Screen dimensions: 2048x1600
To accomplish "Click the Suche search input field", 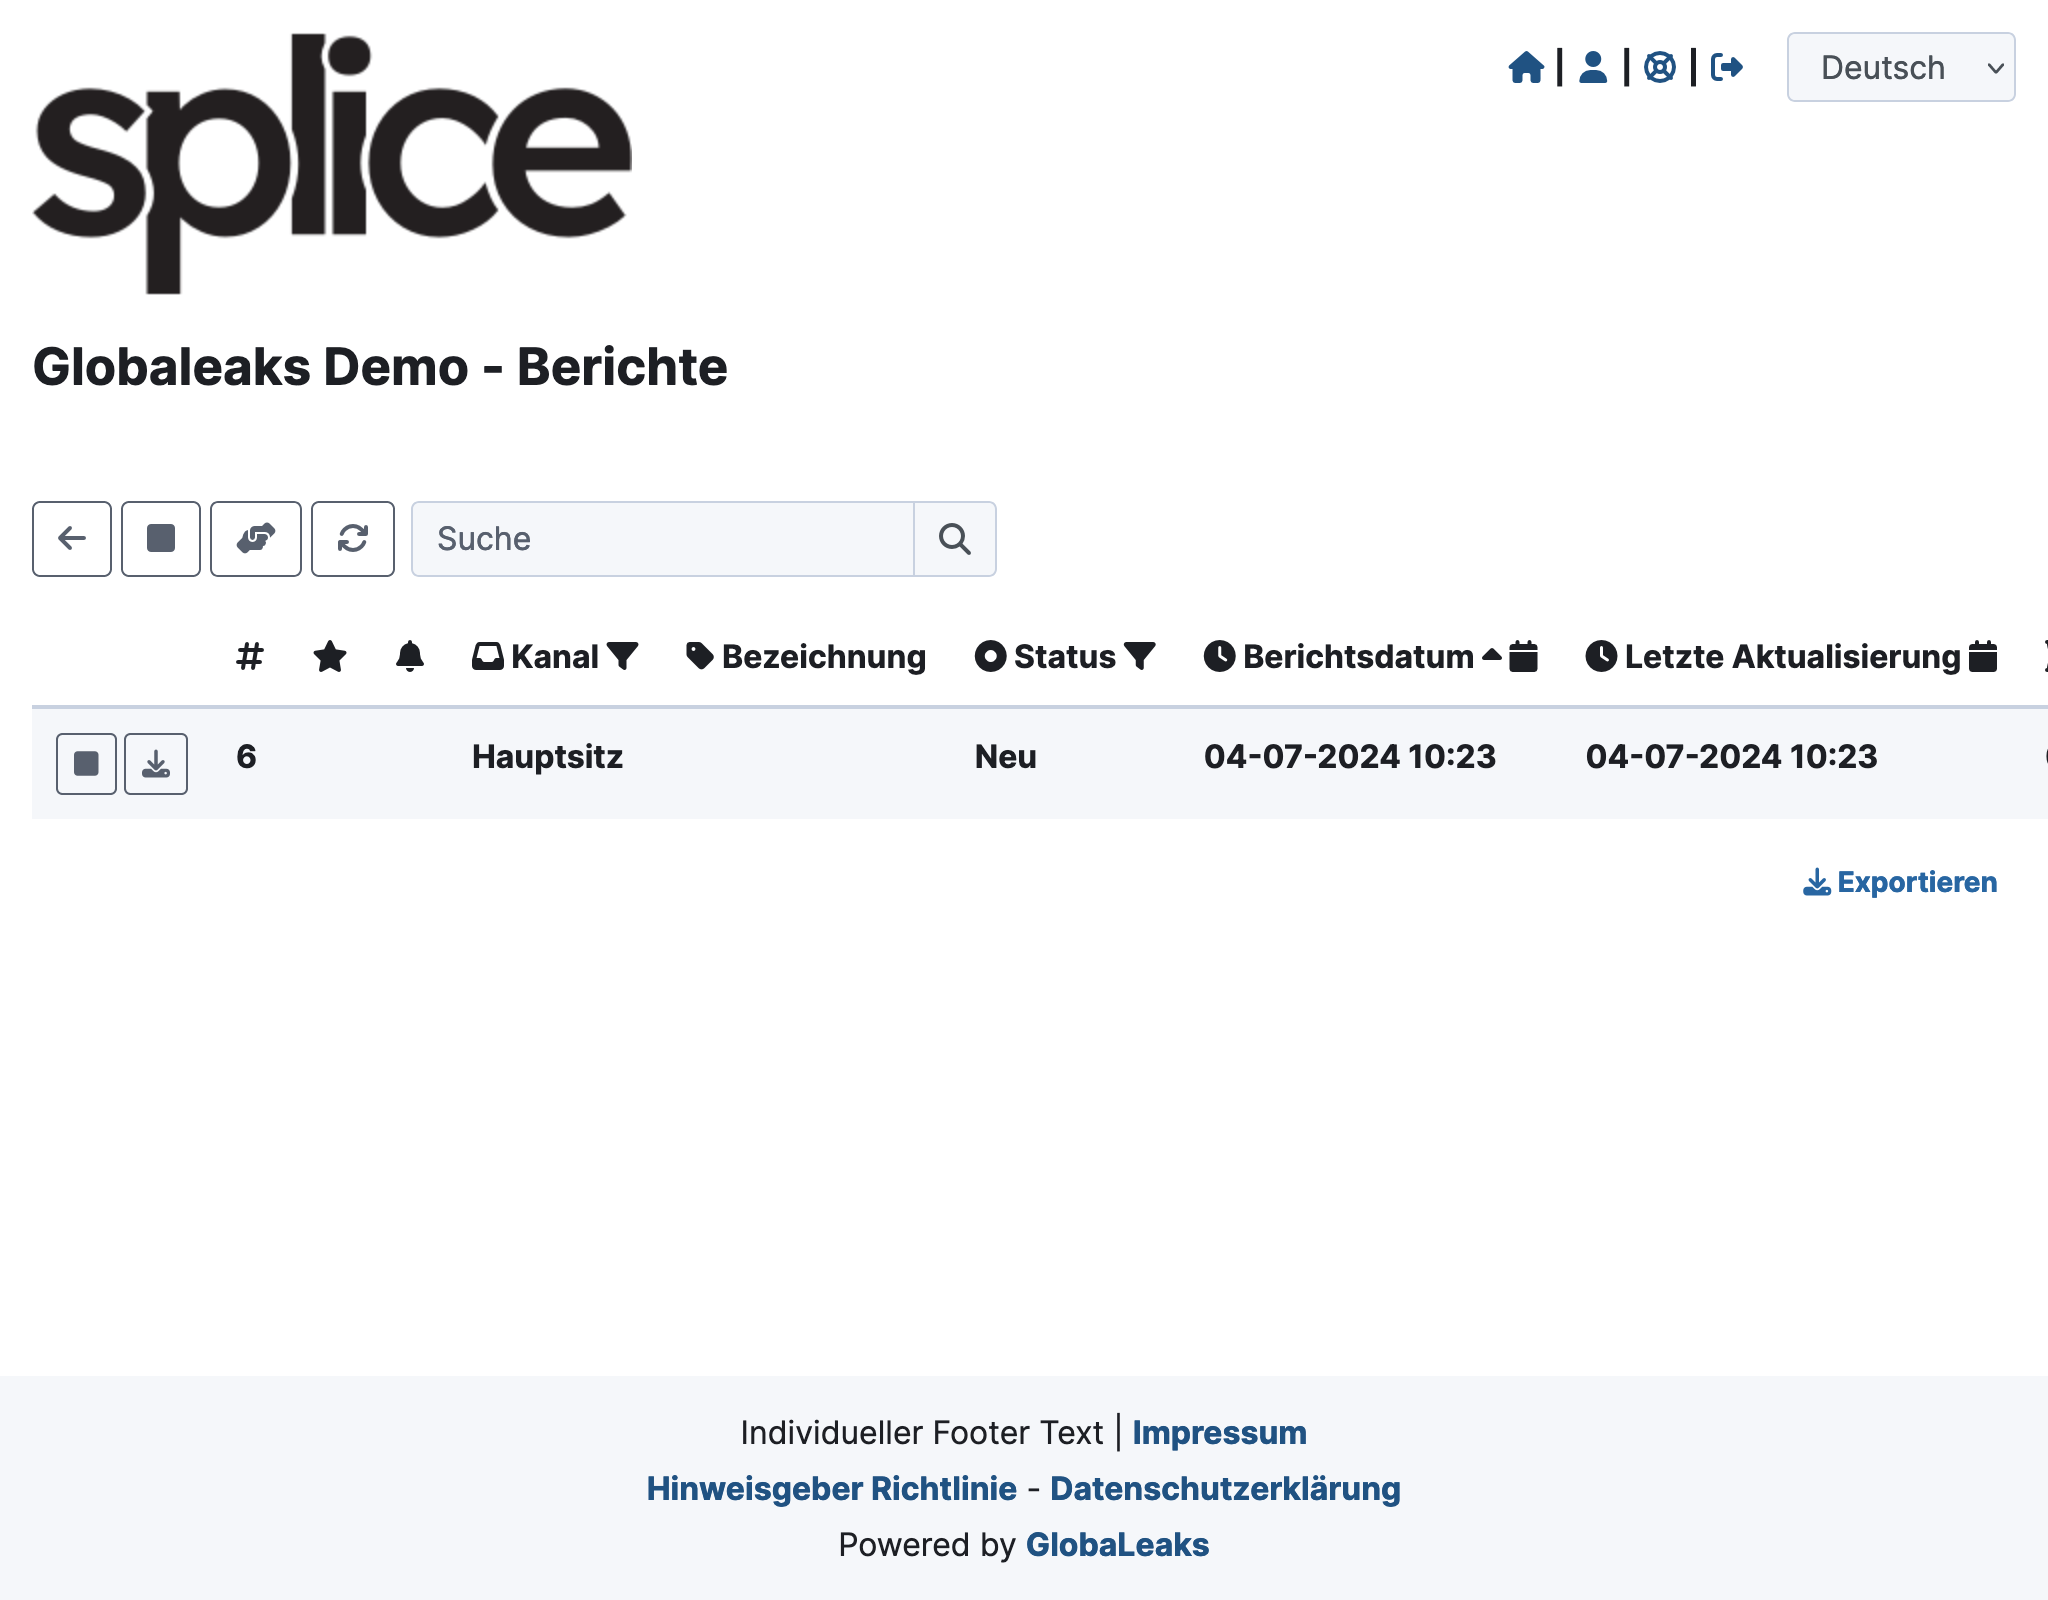I will tap(663, 539).
